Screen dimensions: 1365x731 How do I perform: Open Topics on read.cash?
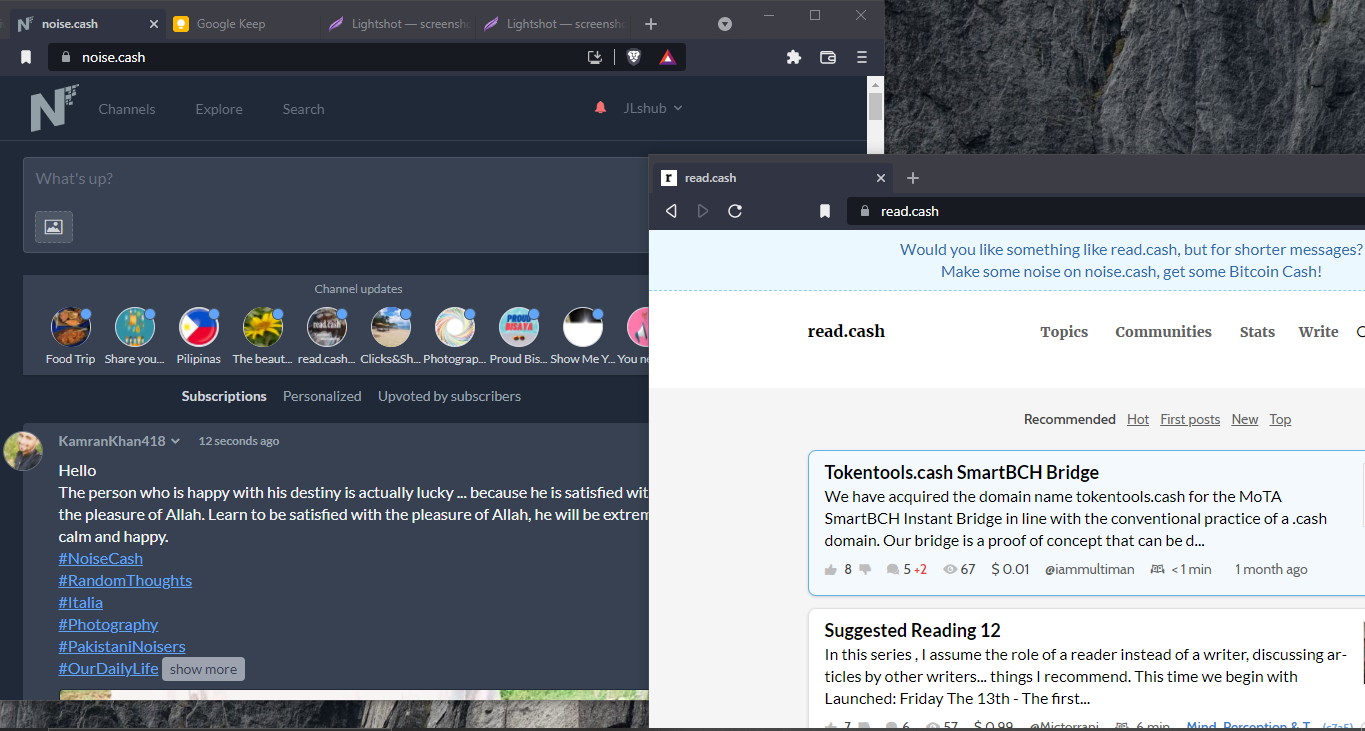pos(1064,332)
